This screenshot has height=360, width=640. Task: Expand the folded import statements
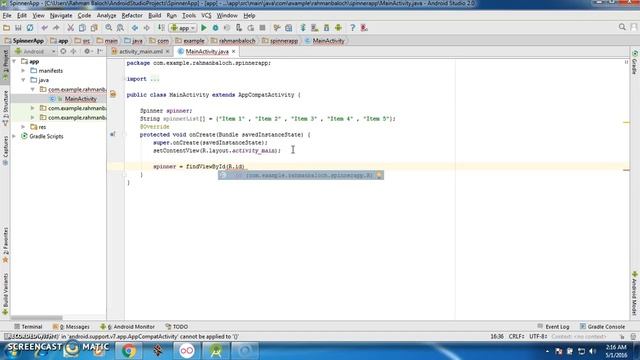click(155, 79)
